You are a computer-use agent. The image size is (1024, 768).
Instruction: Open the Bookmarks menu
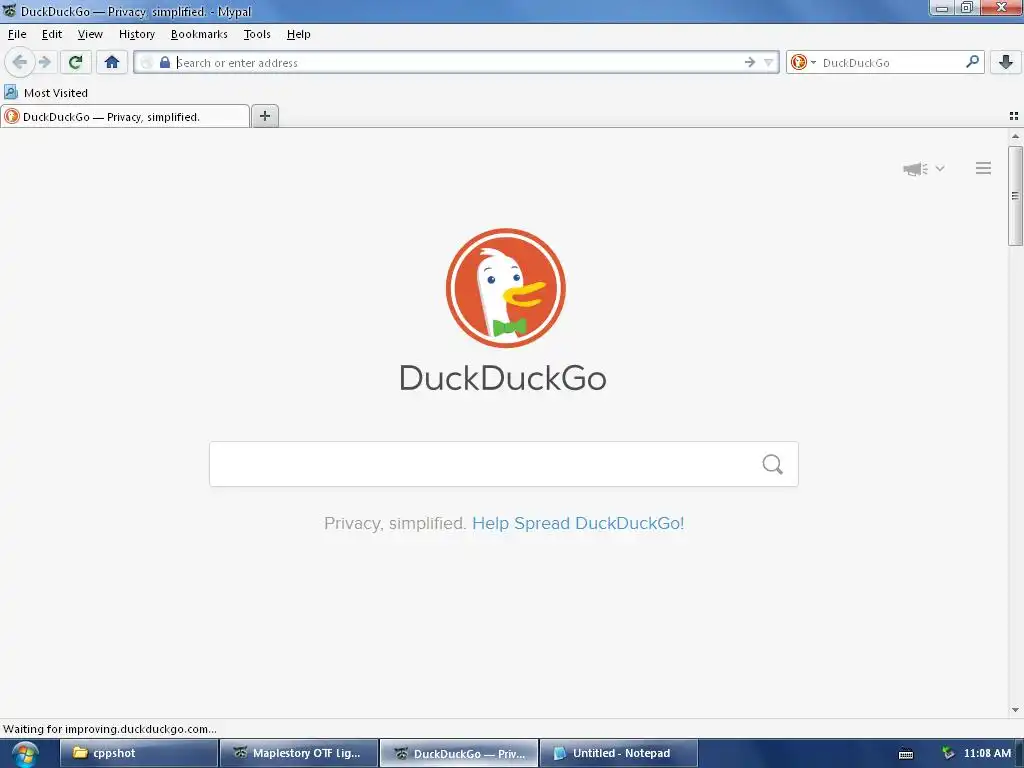(199, 34)
